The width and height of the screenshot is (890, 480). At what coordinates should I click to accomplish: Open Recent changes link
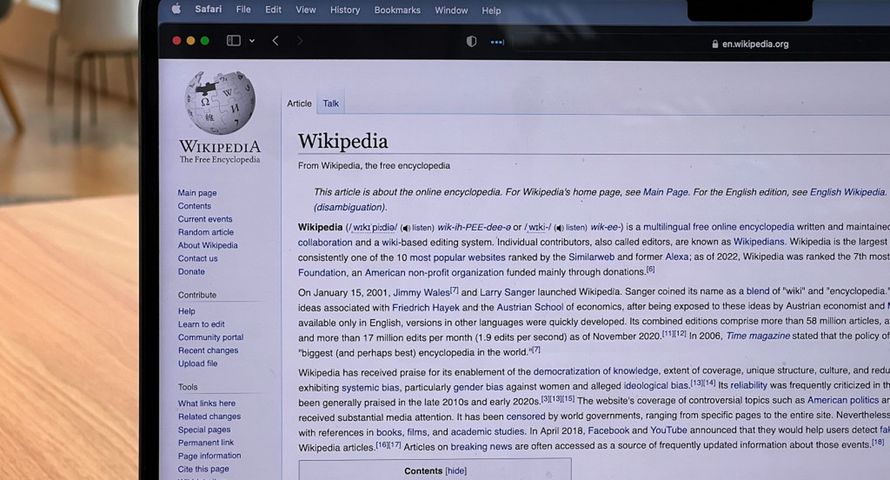click(208, 350)
